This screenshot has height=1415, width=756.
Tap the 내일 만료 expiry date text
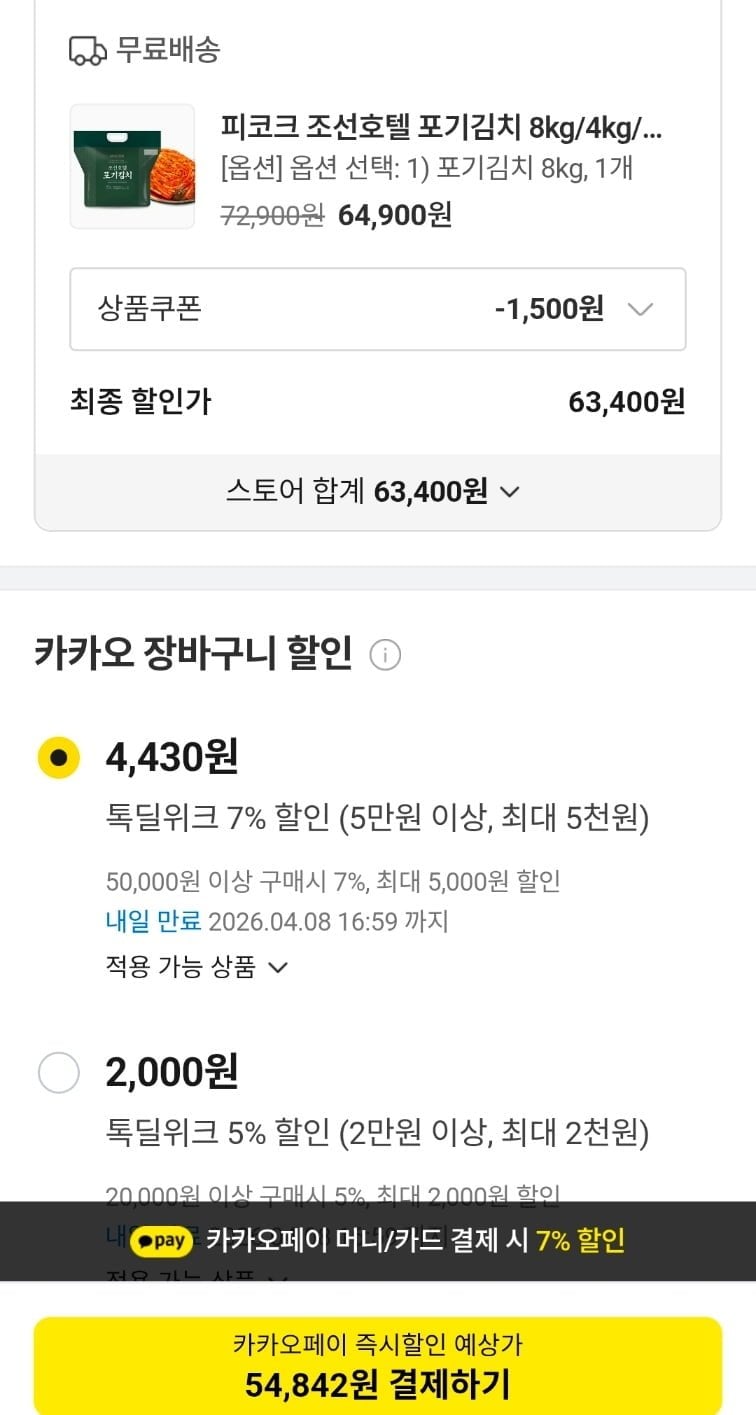(277, 921)
